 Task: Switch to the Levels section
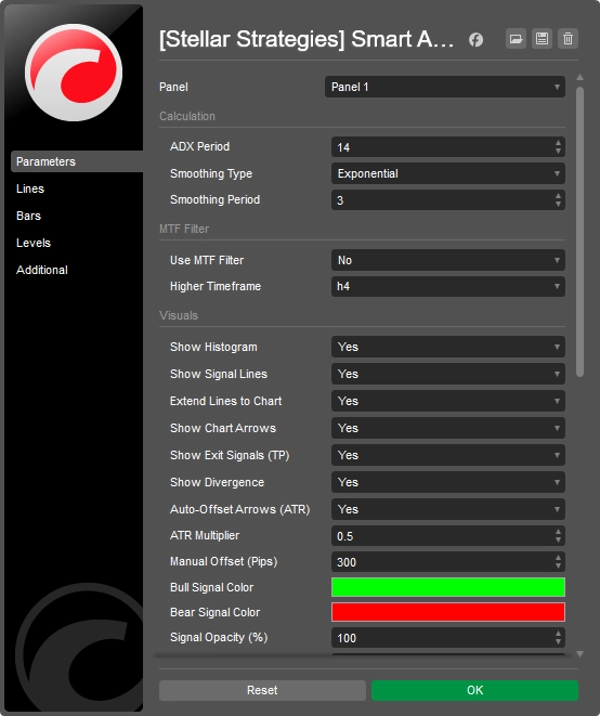point(33,243)
